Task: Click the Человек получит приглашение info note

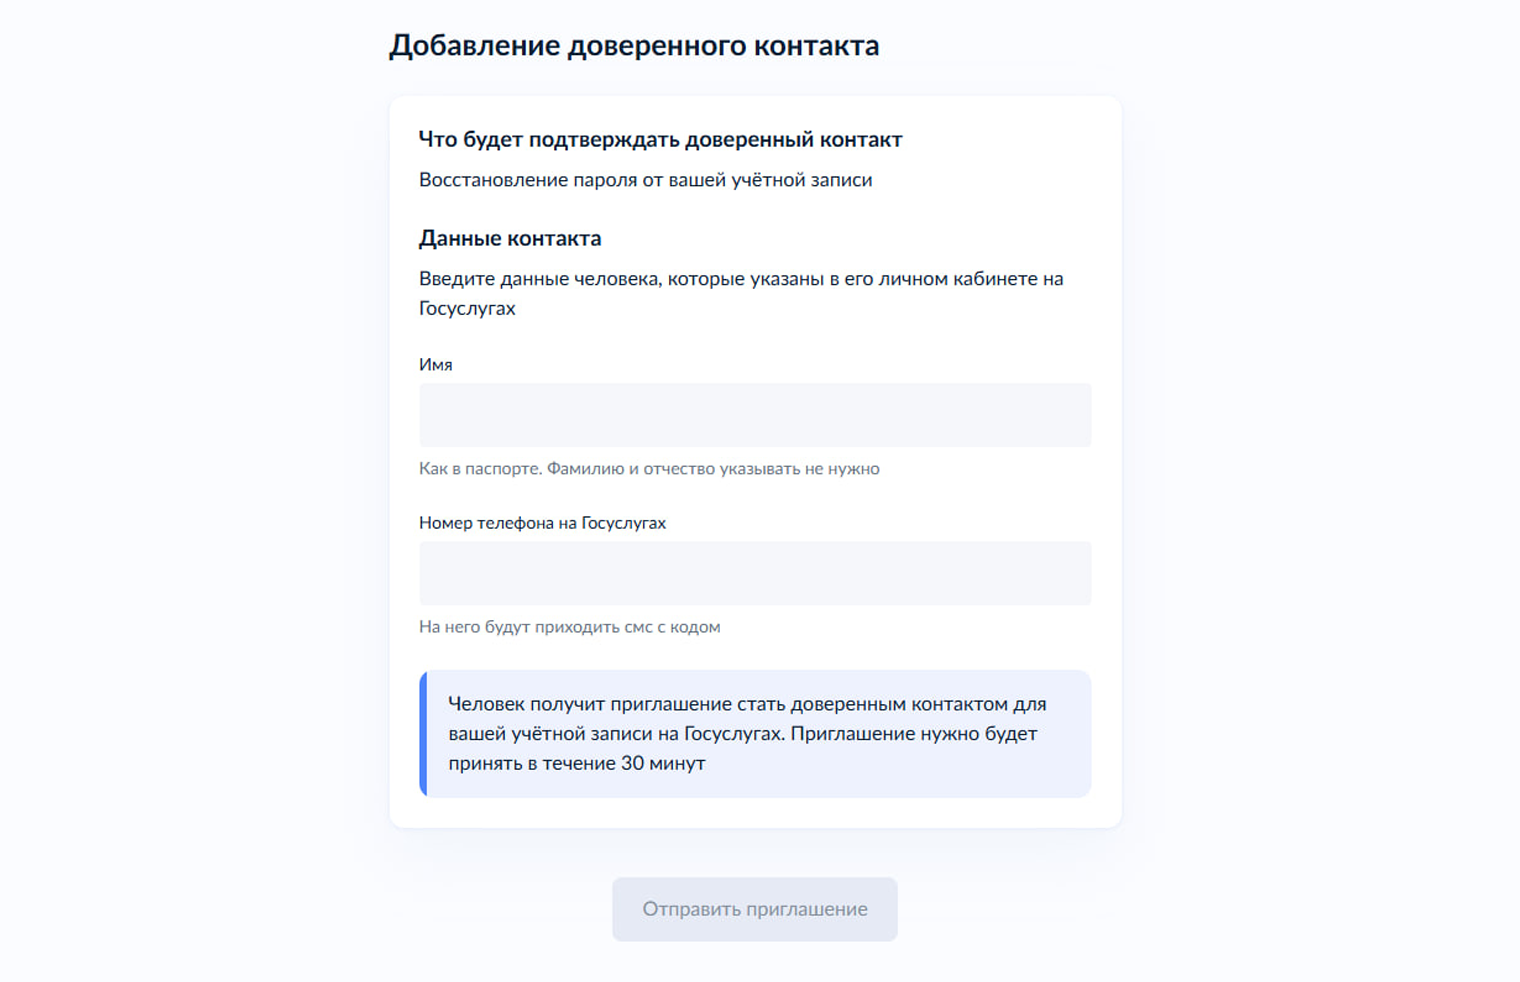Action: [747, 733]
